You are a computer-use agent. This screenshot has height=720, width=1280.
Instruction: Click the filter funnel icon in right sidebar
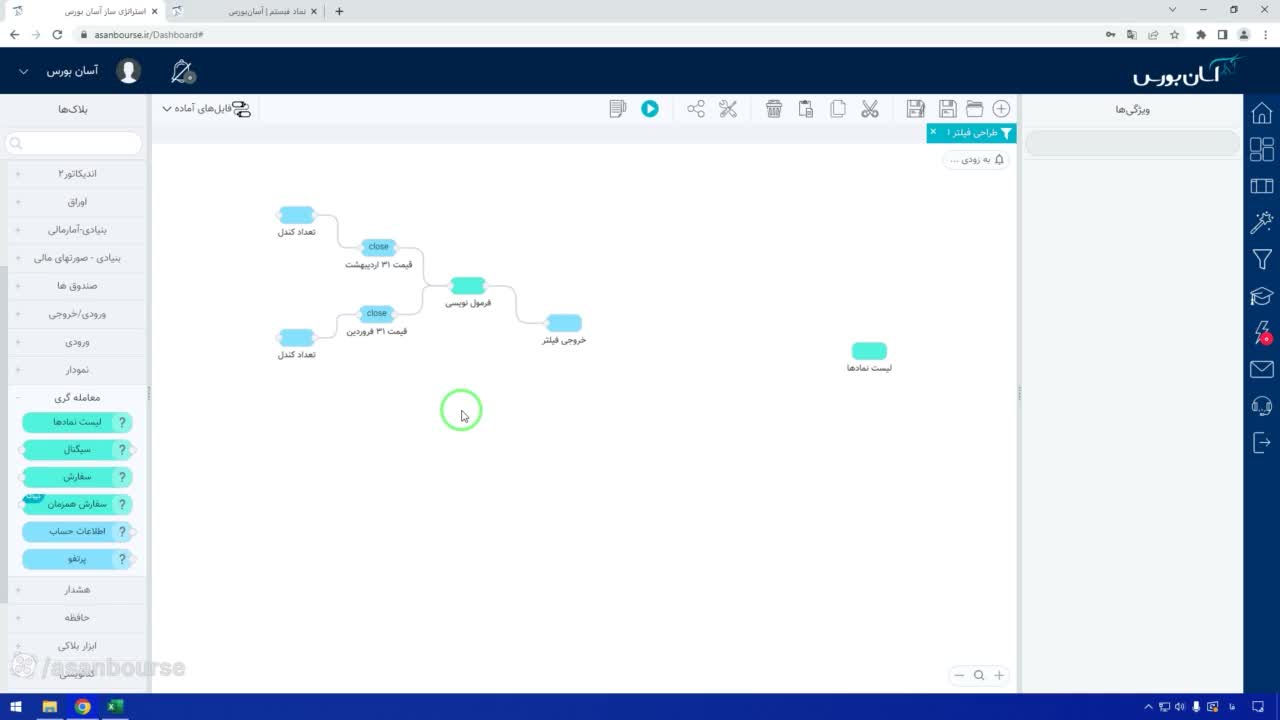pos(1262,260)
